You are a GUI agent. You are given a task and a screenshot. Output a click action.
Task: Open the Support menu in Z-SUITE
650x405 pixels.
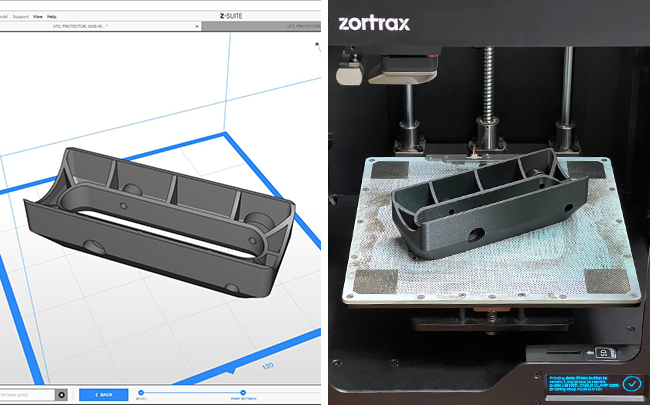(20, 17)
